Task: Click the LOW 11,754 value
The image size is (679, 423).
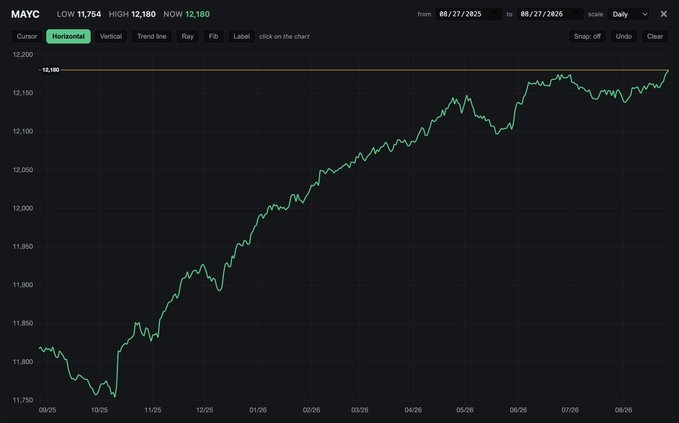Action: [x=79, y=14]
